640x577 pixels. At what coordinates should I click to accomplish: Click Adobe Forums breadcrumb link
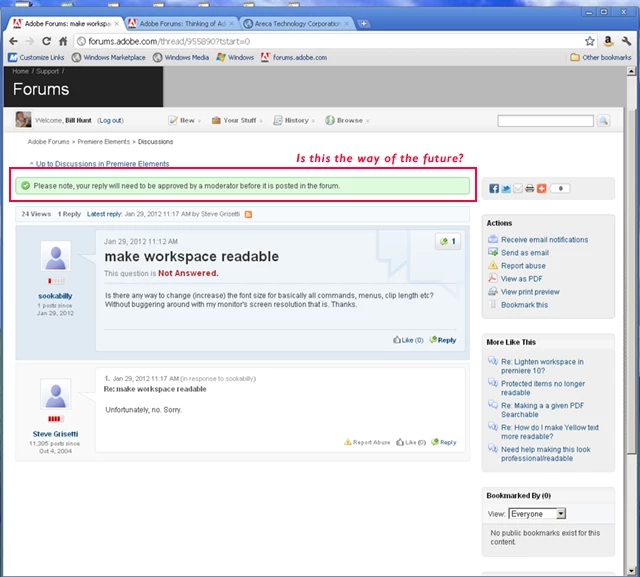[48, 142]
